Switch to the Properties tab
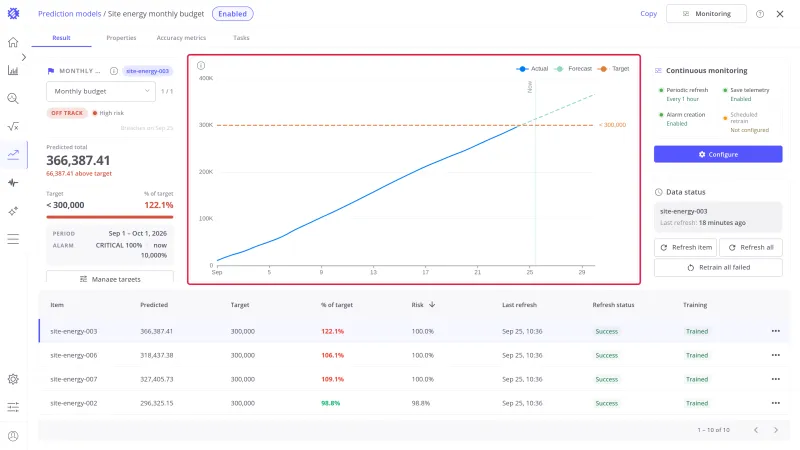800x450 pixels. coord(121,38)
